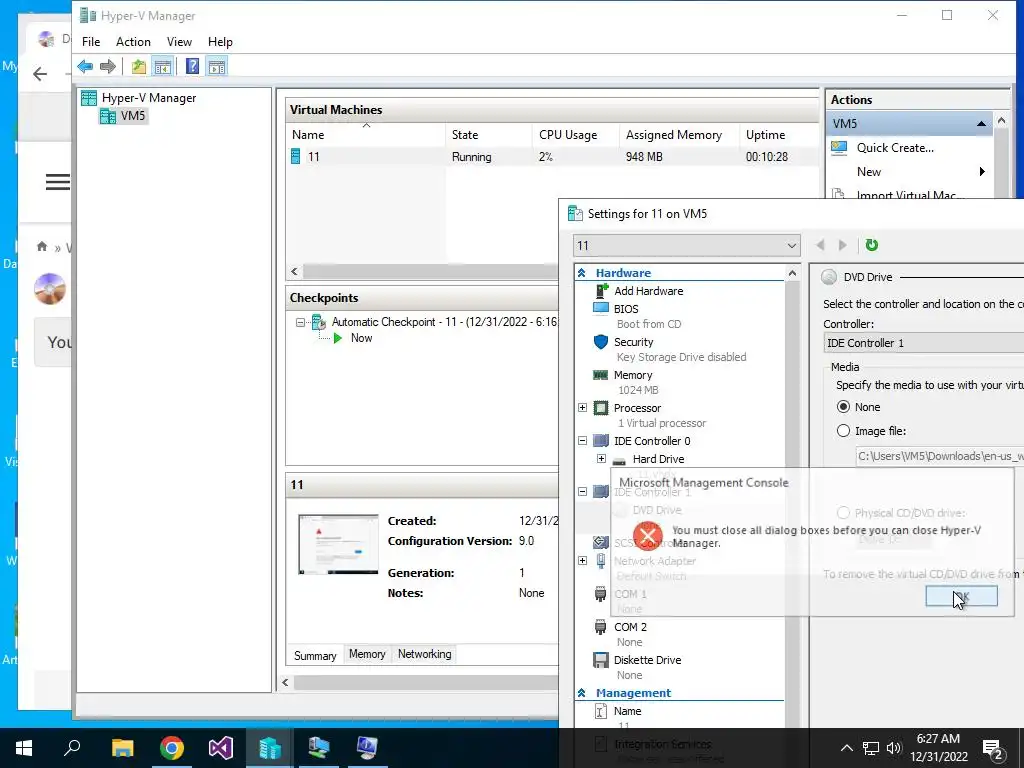Switch to the Networking tab
Screen dimensions: 1024x768
click(x=424, y=654)
